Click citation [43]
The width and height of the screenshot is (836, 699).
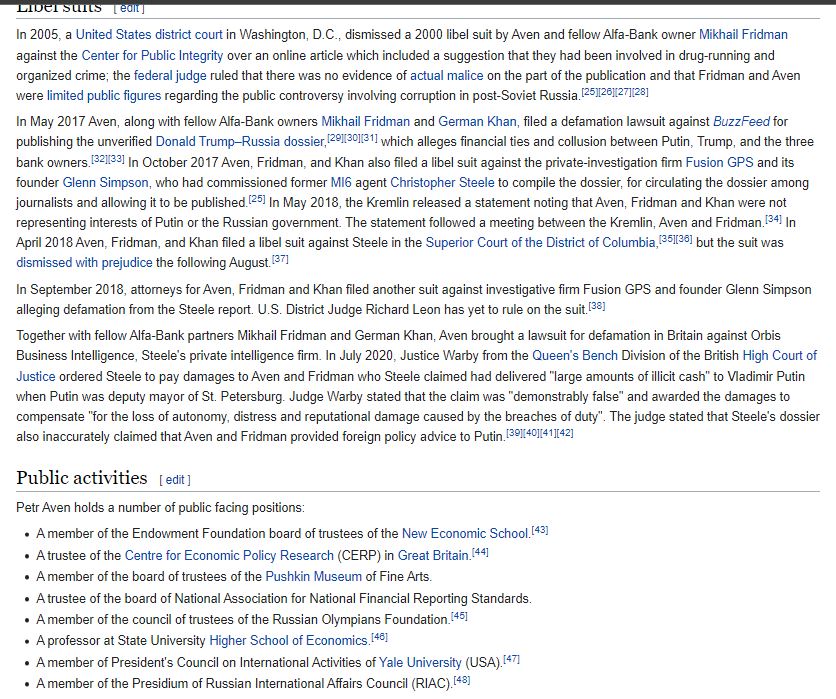(x=540, y=530)
